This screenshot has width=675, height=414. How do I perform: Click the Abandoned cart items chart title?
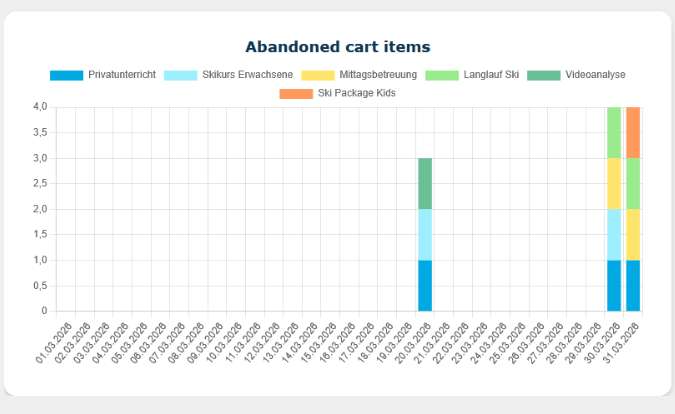(338, 47)
